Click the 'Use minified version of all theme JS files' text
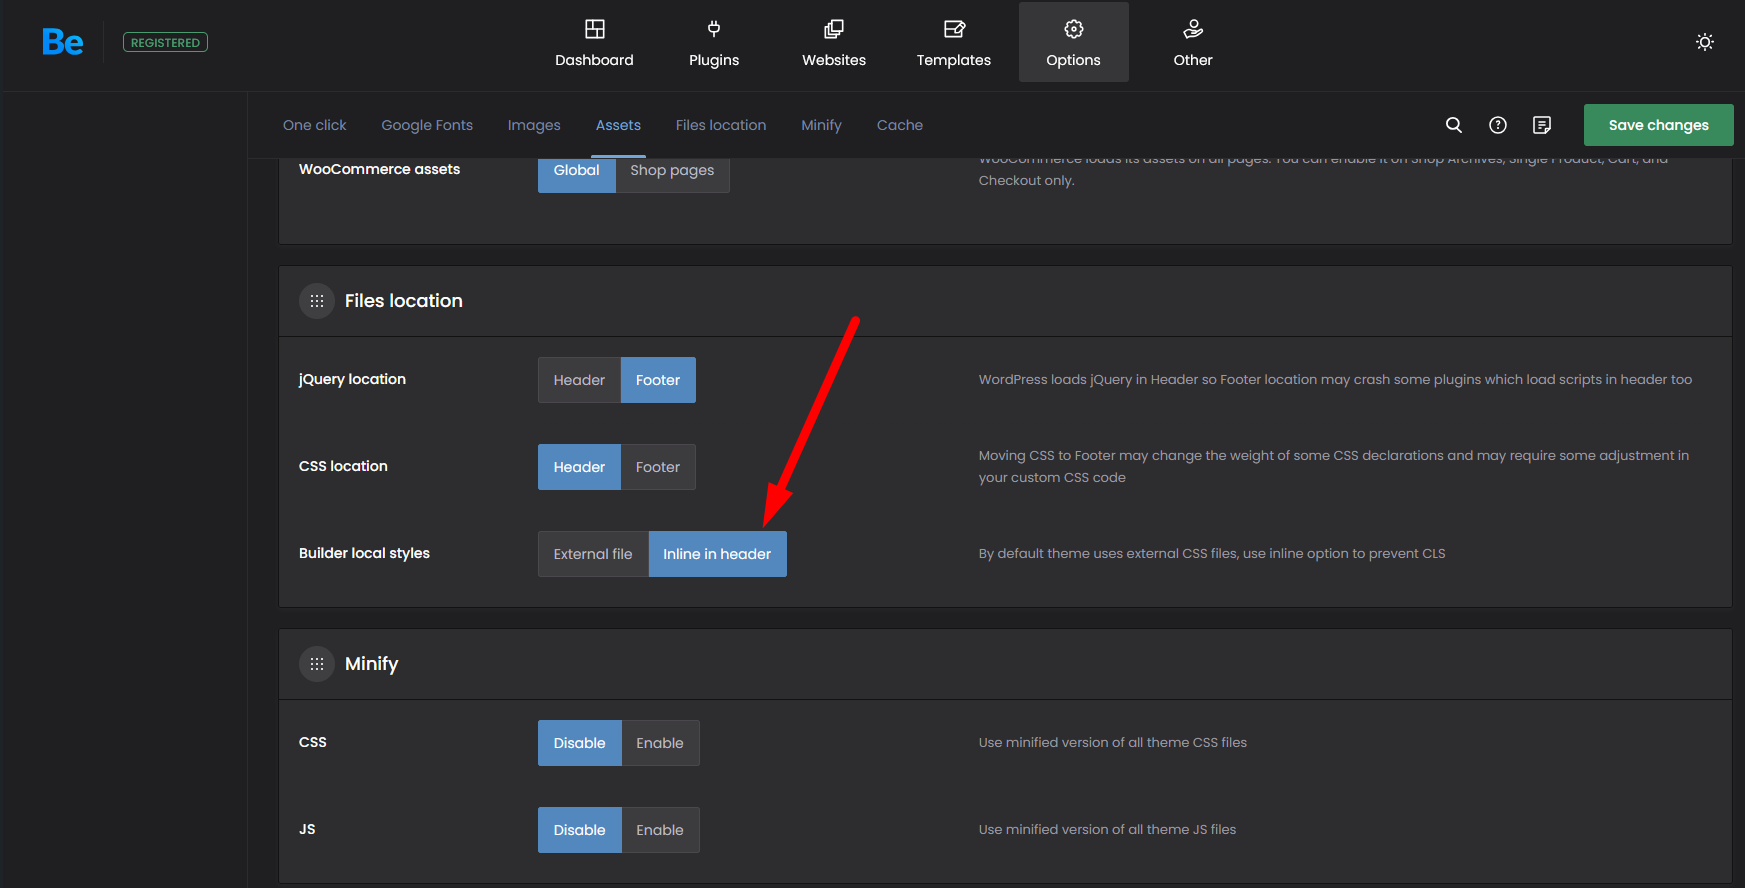This screenshot has width=1745, height=888. coord(1107,829)
